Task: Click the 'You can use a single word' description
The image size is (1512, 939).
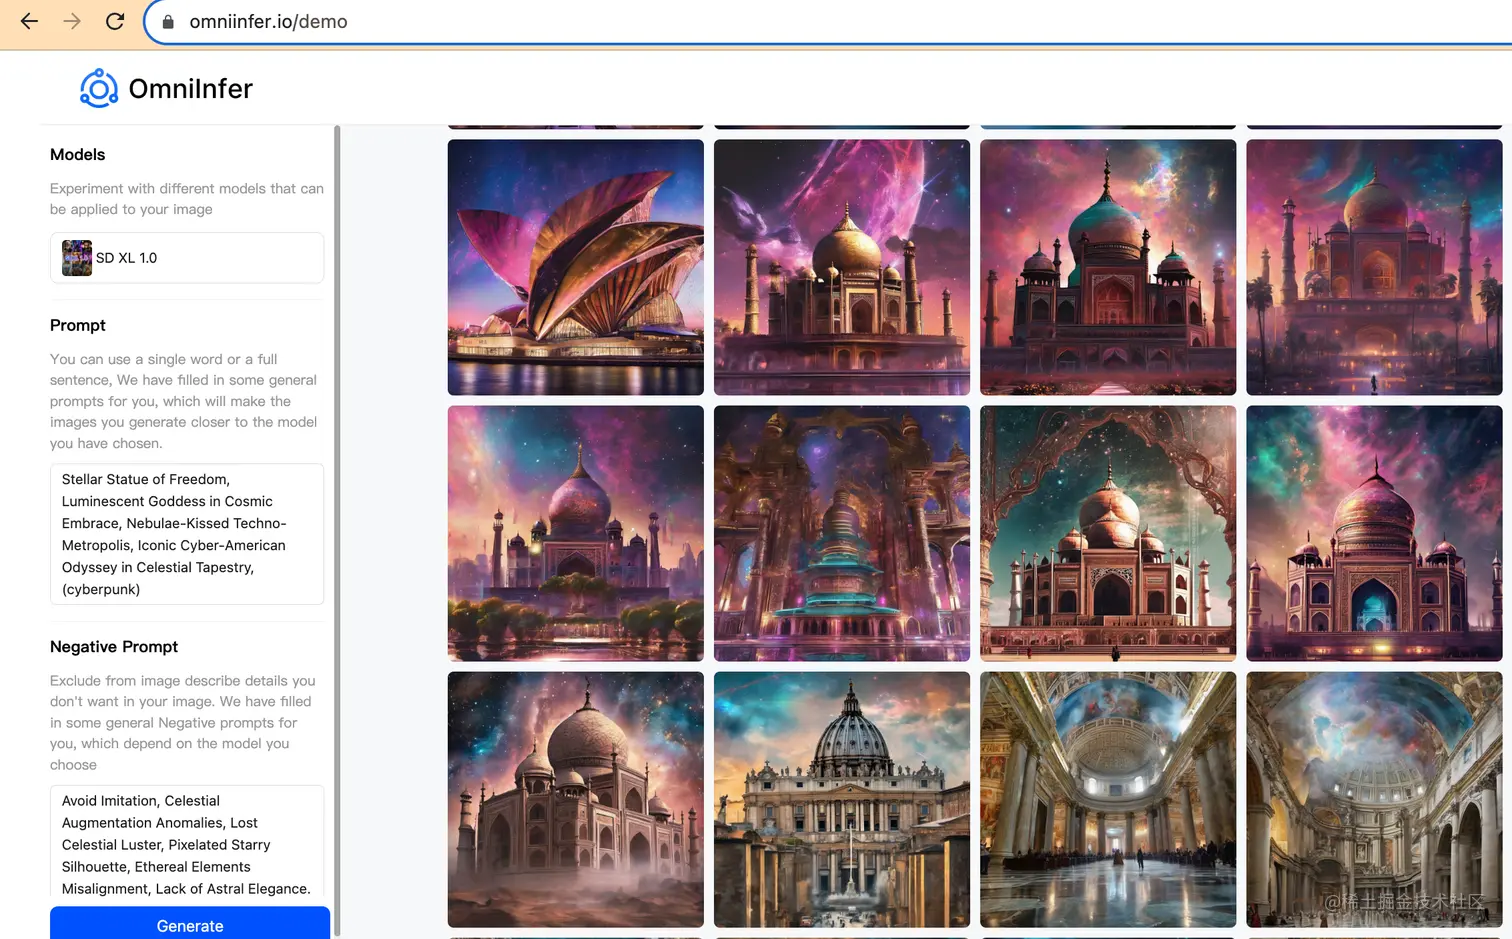Action: tap(184, 401)
